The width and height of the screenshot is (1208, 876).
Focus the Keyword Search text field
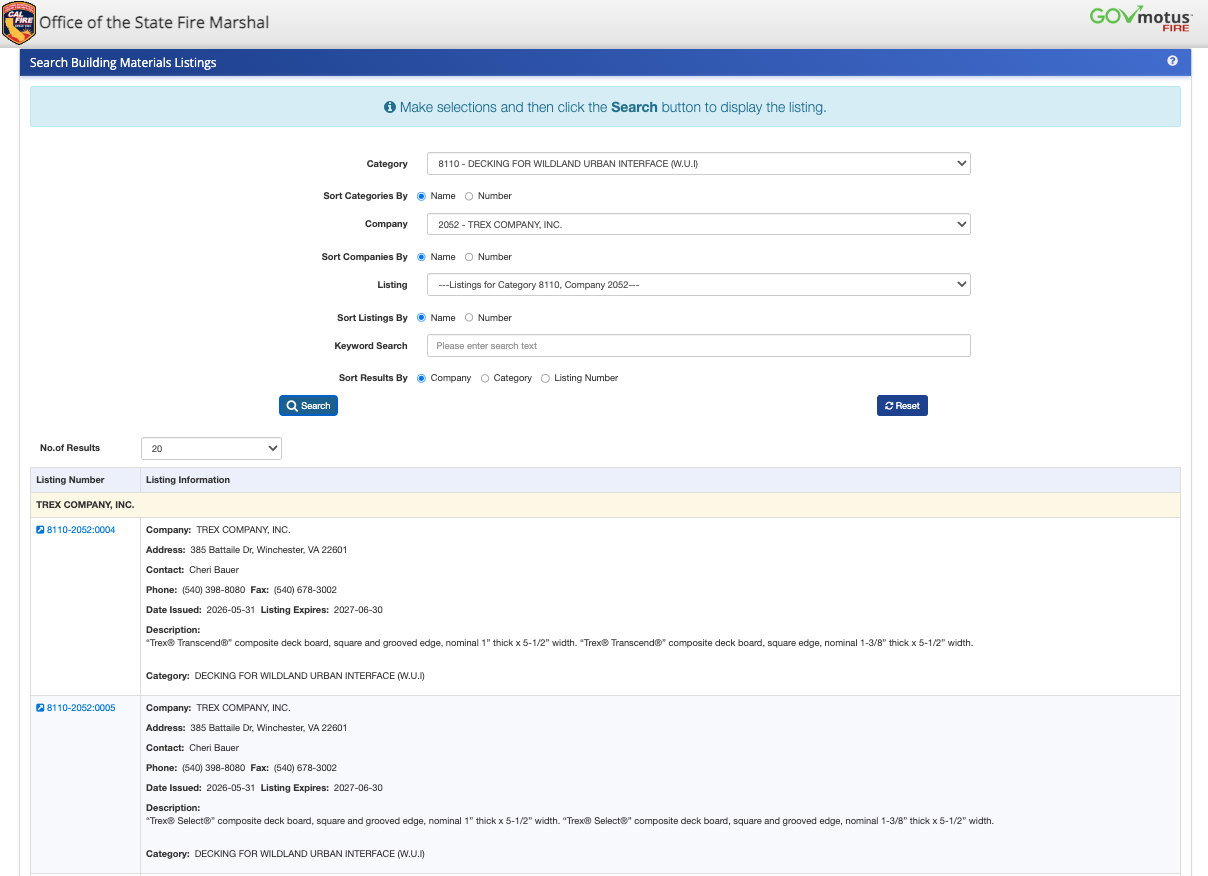(698, 346)
